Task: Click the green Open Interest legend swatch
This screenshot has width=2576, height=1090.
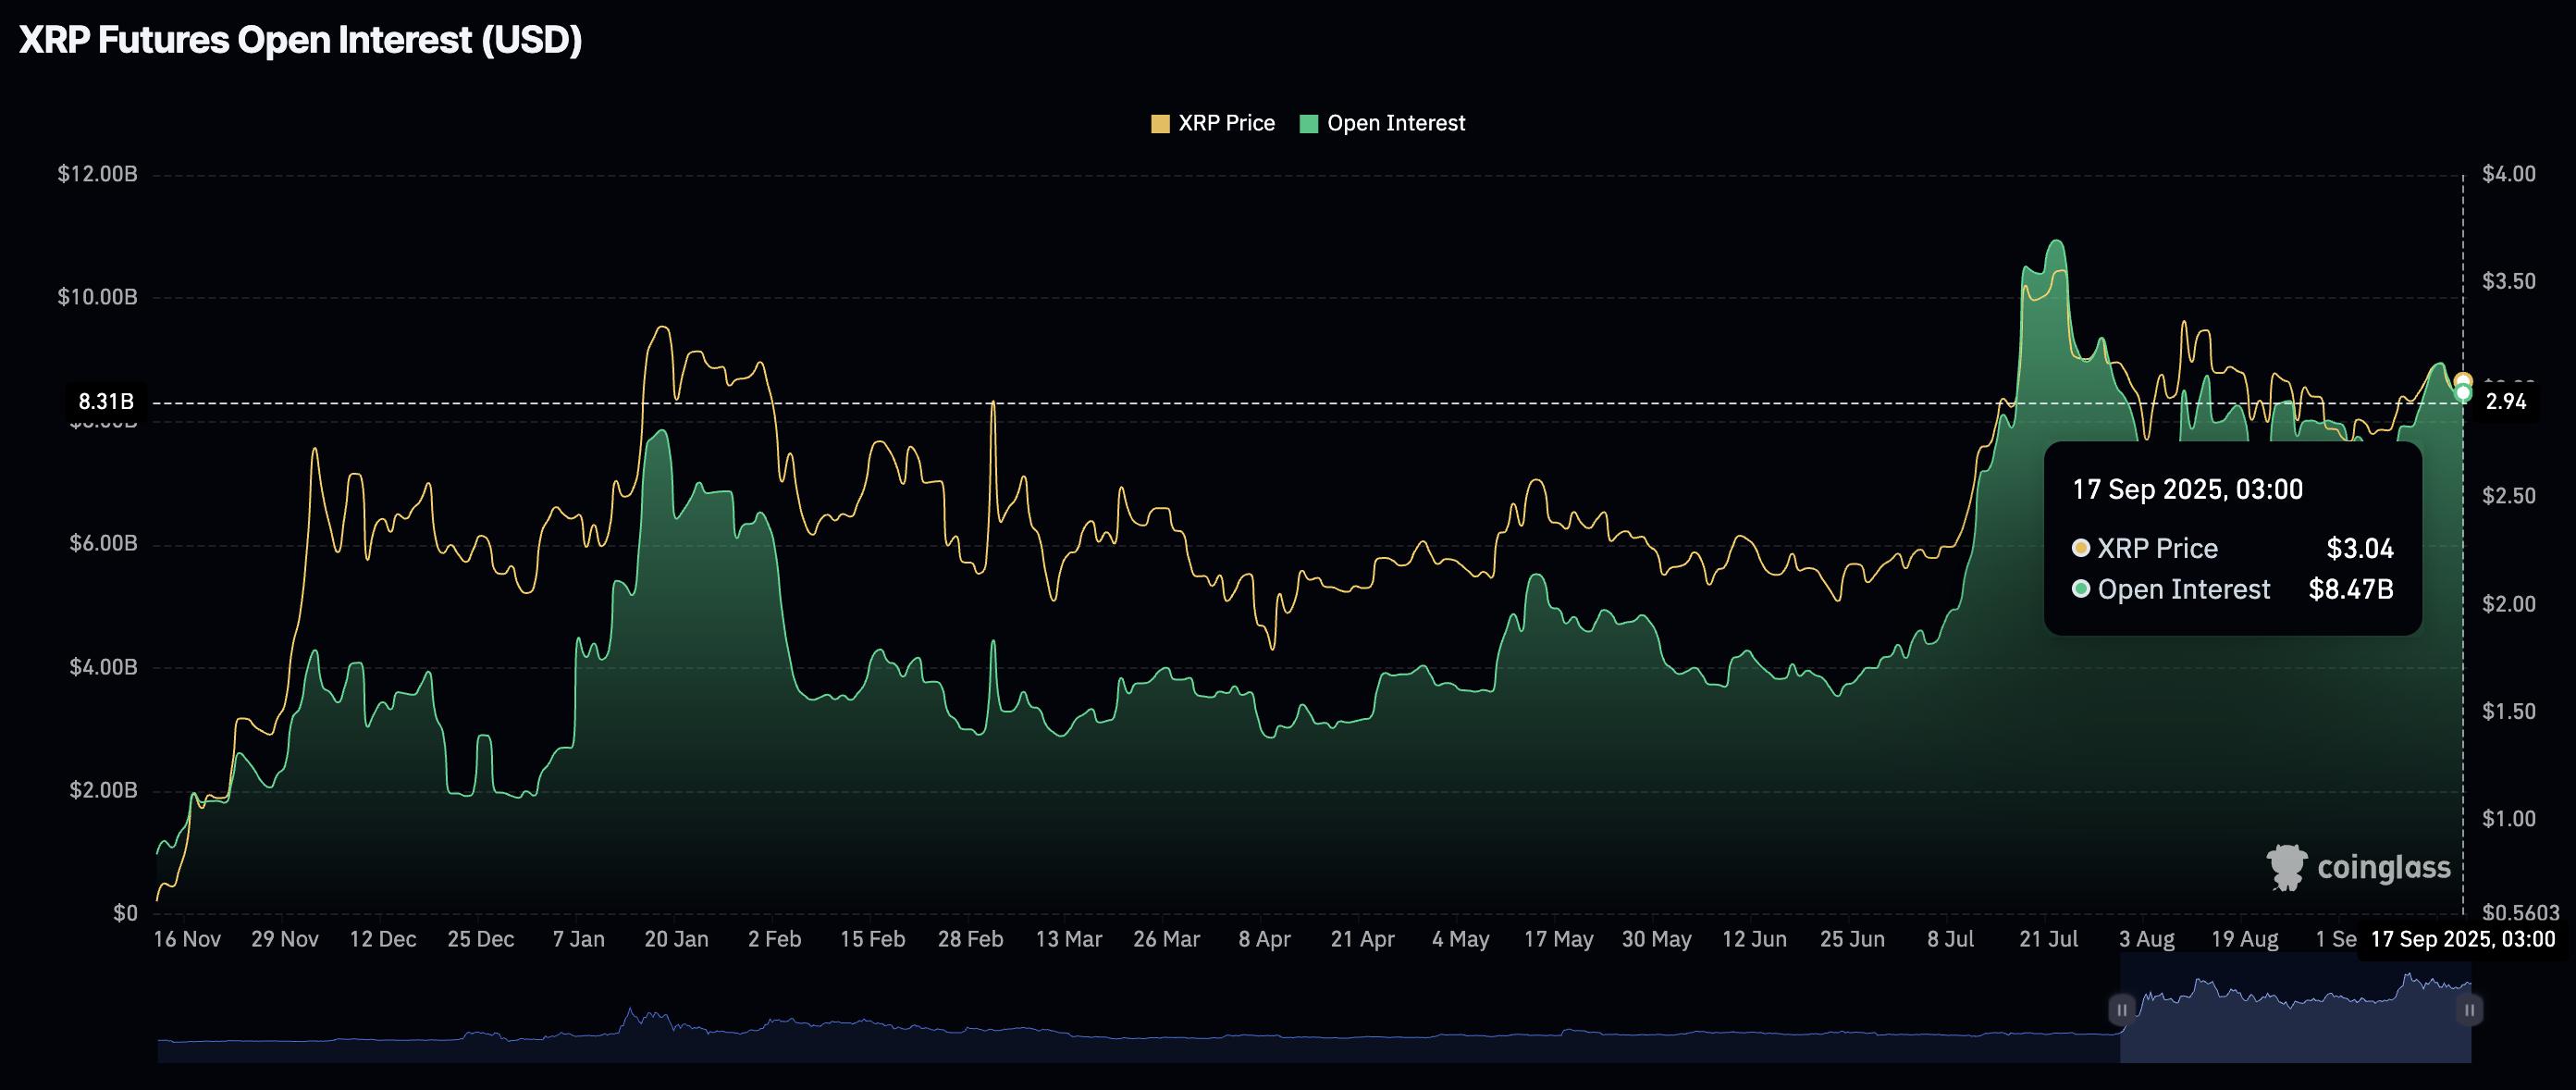Action: [1309, 124]
